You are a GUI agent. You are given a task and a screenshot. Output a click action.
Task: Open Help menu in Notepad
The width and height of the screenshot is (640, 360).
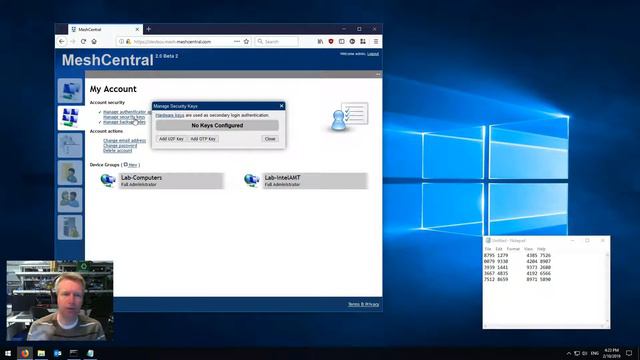(541, 249)
